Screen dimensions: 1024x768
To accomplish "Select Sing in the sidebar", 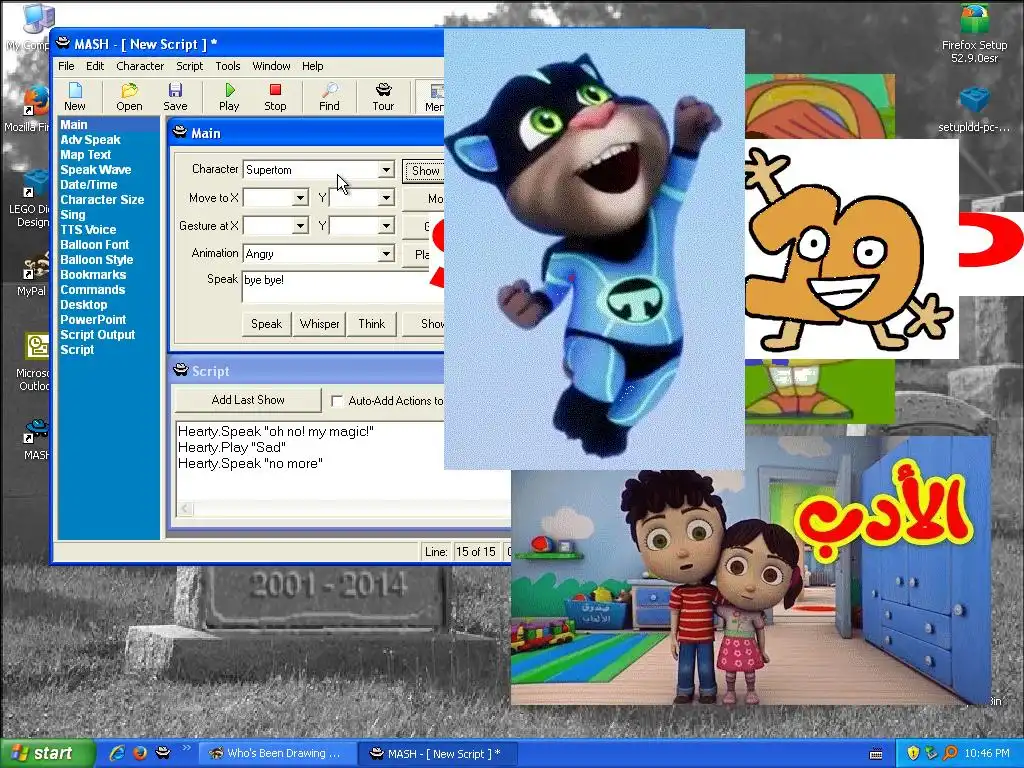I will coord(72,215).
